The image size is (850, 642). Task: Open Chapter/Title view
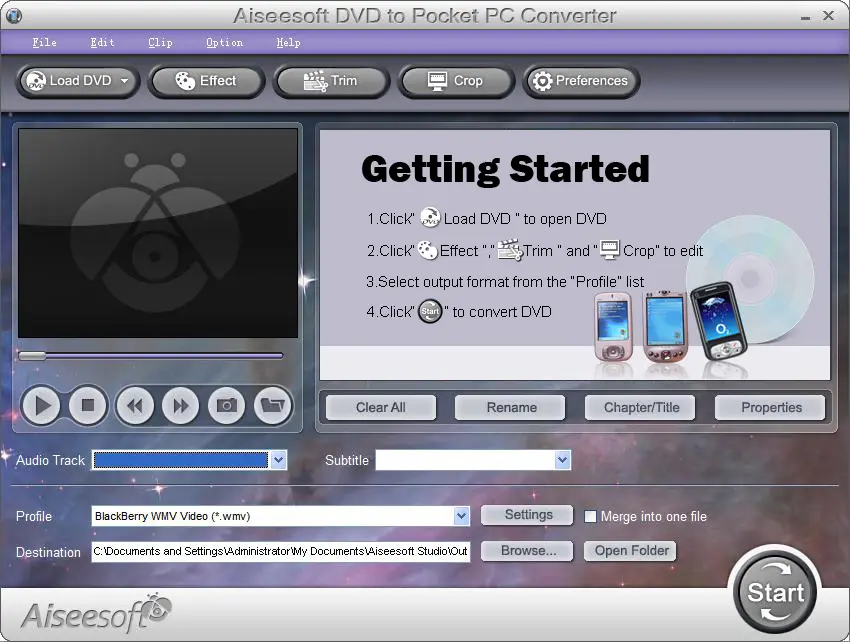tap(641, 407)
